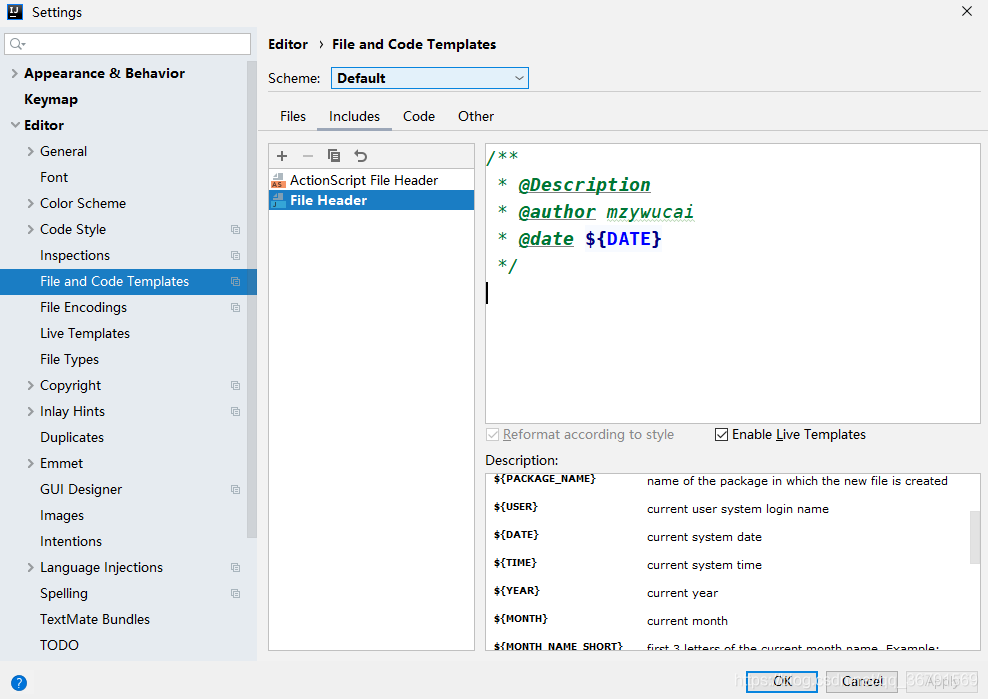Toggle Reformat according to style checkbox
Viewport: 988px width, 699px height.
tap(493, 434)
